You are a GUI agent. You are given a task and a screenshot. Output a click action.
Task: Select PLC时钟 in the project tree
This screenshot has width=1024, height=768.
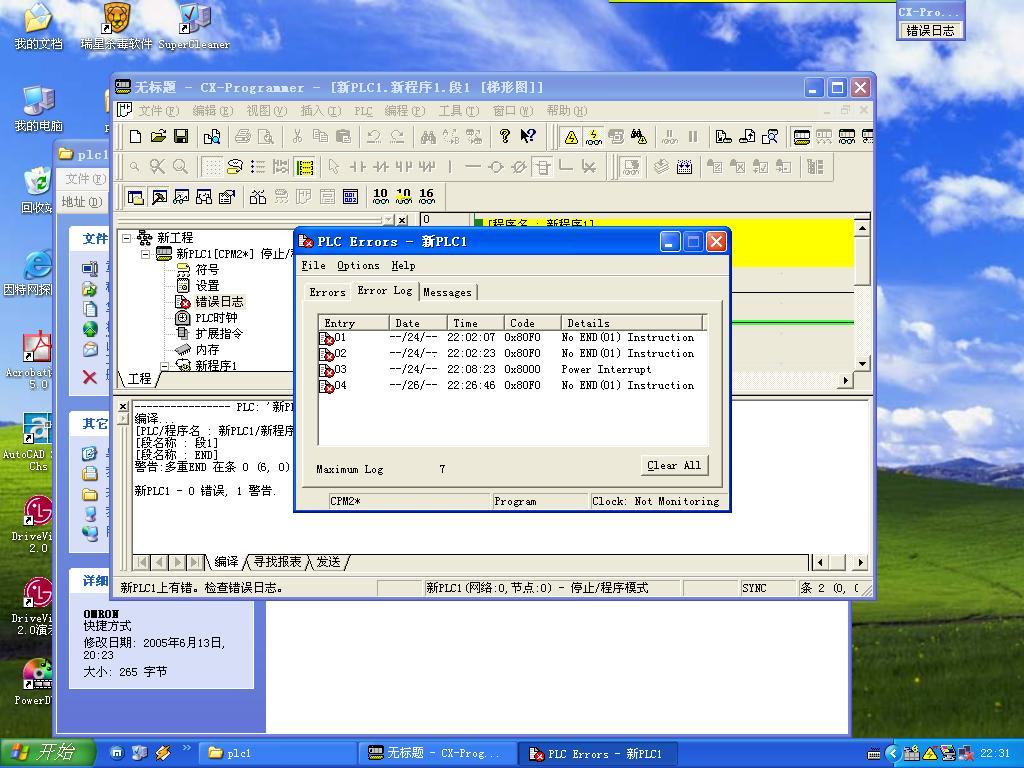click(216, 318)
